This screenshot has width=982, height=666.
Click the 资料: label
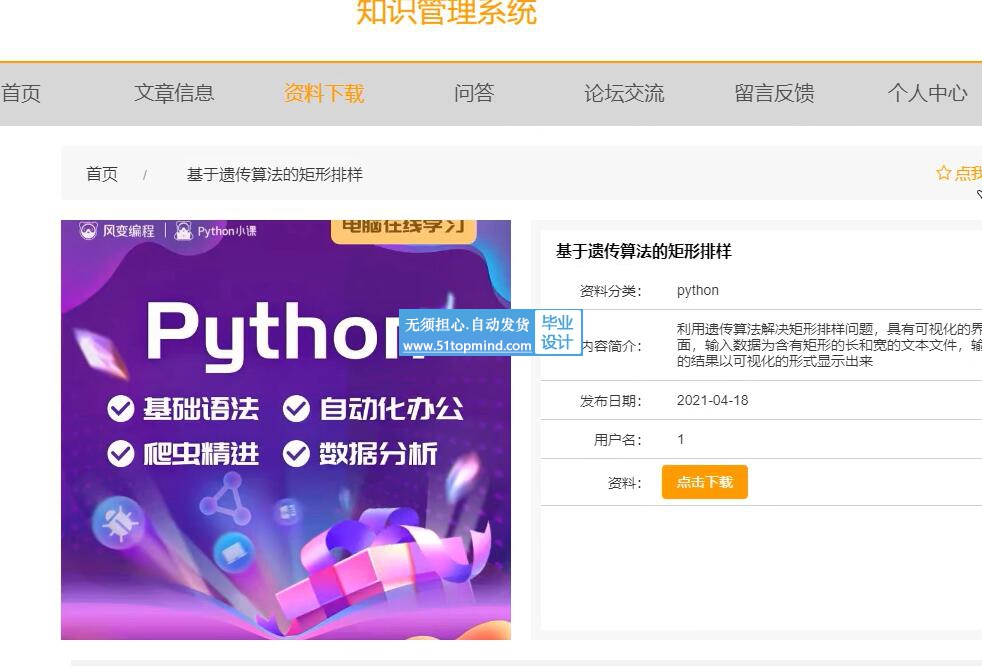tap(624, 482)
